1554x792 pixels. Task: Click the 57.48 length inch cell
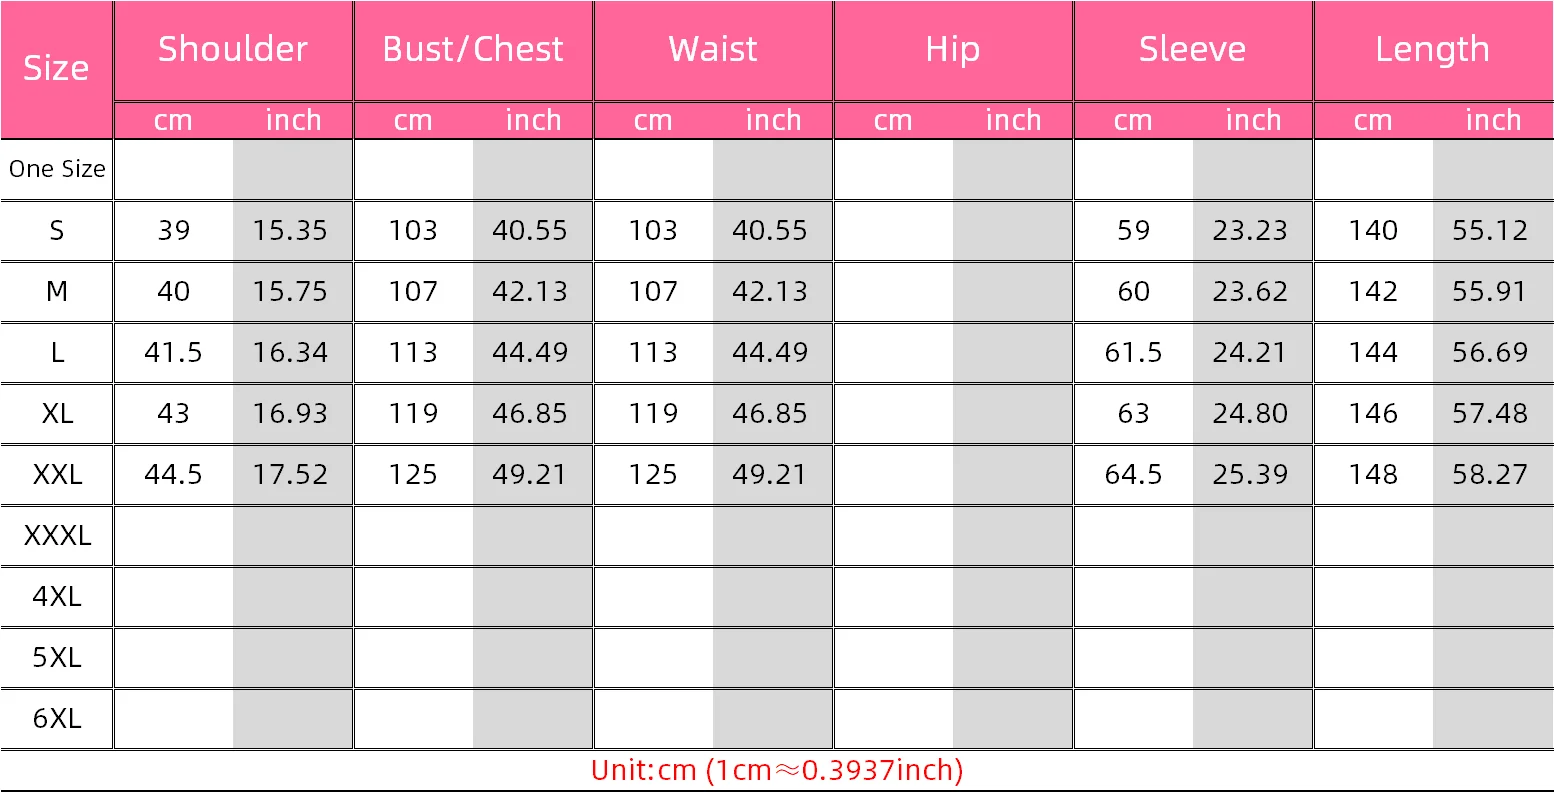coord(1491,413)
